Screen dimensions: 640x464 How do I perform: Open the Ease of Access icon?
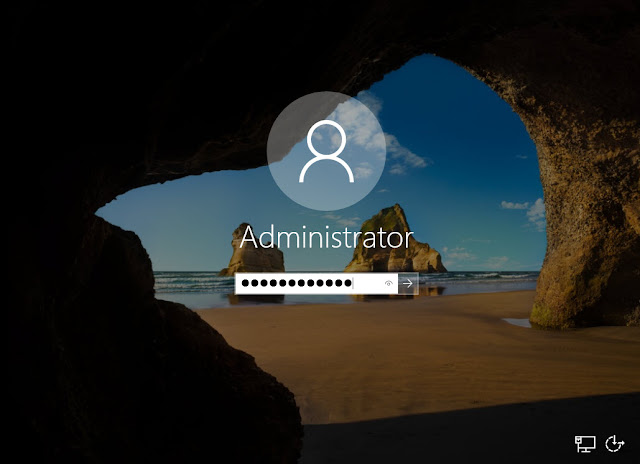614,444
